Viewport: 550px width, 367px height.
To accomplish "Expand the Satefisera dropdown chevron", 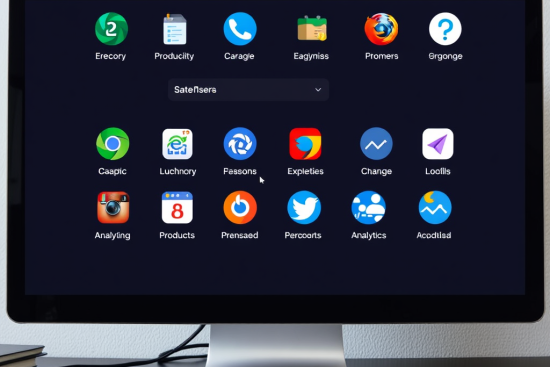I will point(318,90).
